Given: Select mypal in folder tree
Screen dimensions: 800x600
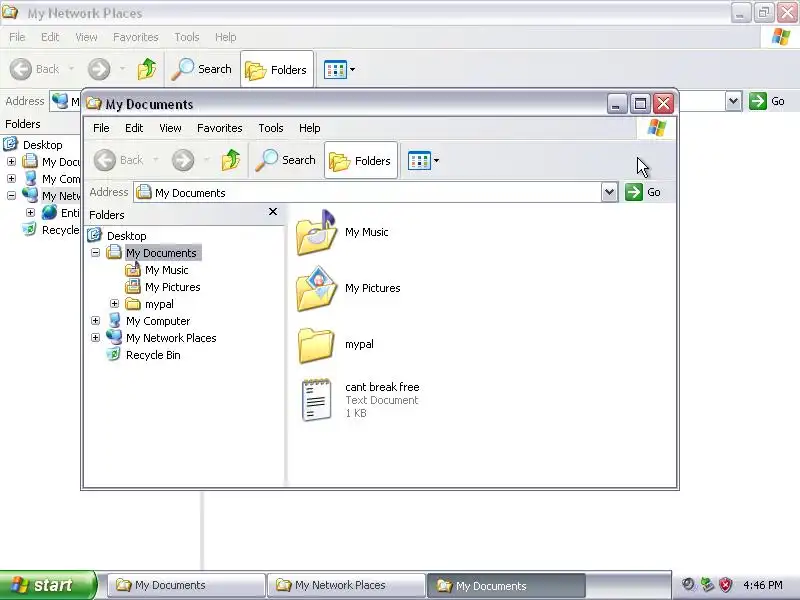Looking at the screenshot, I should [159, 304].
